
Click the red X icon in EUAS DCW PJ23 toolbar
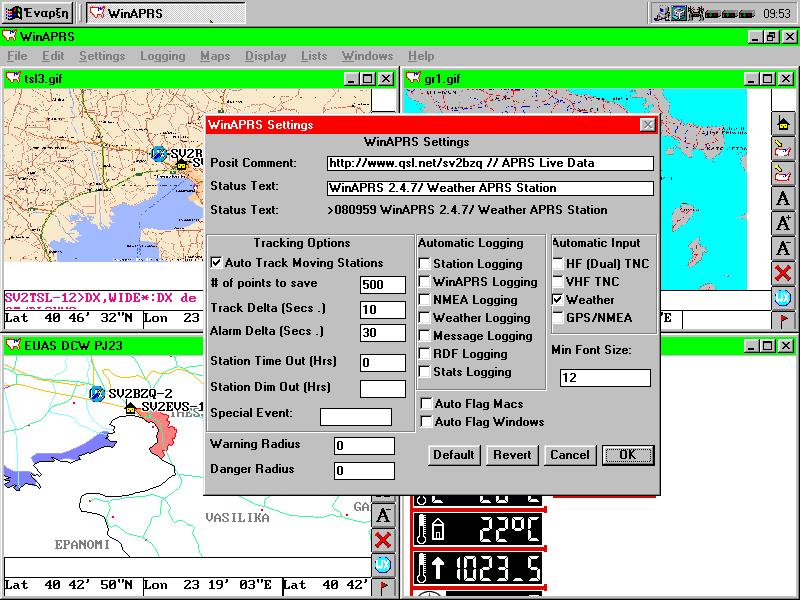coord(383,540)
